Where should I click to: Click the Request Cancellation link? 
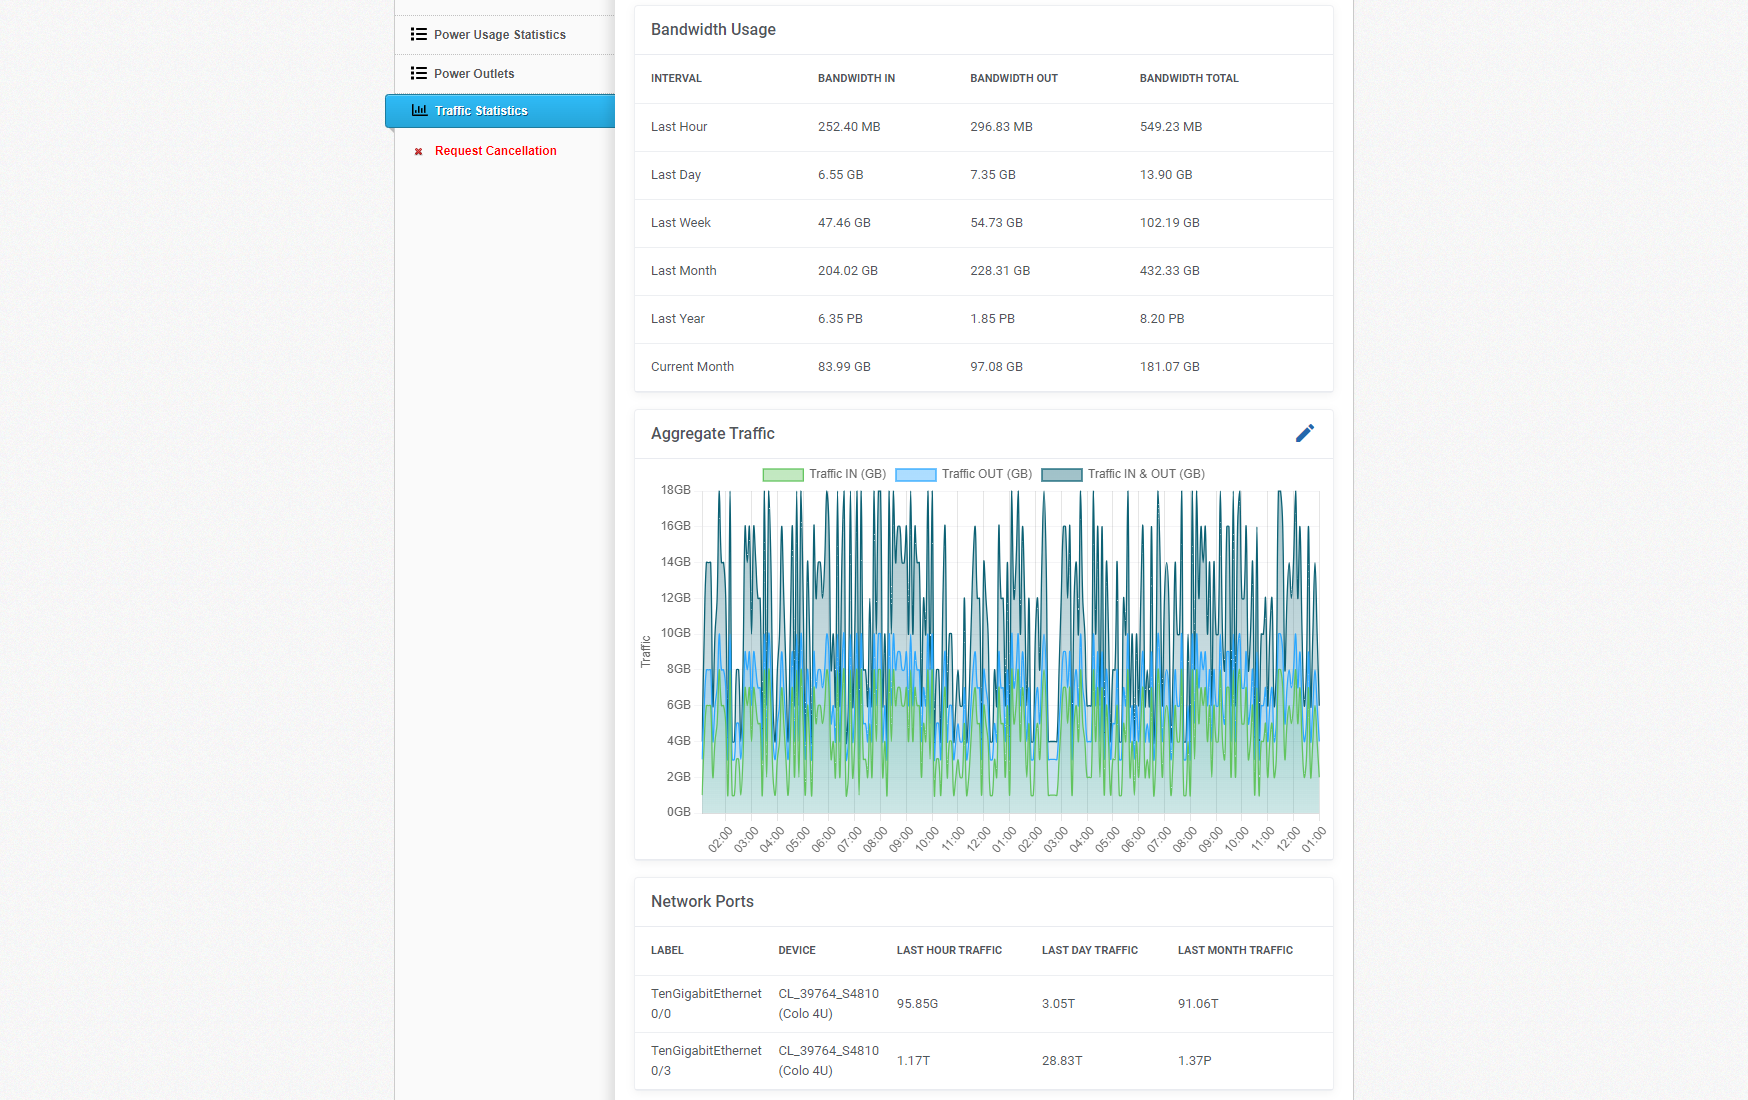tap(495, 151)
